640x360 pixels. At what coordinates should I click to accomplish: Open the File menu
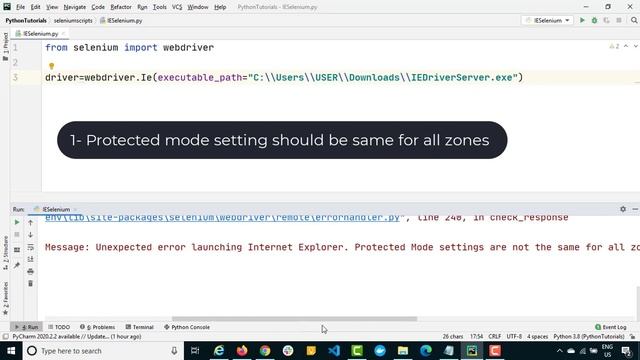pyautogui.click(x=20, y=7)
